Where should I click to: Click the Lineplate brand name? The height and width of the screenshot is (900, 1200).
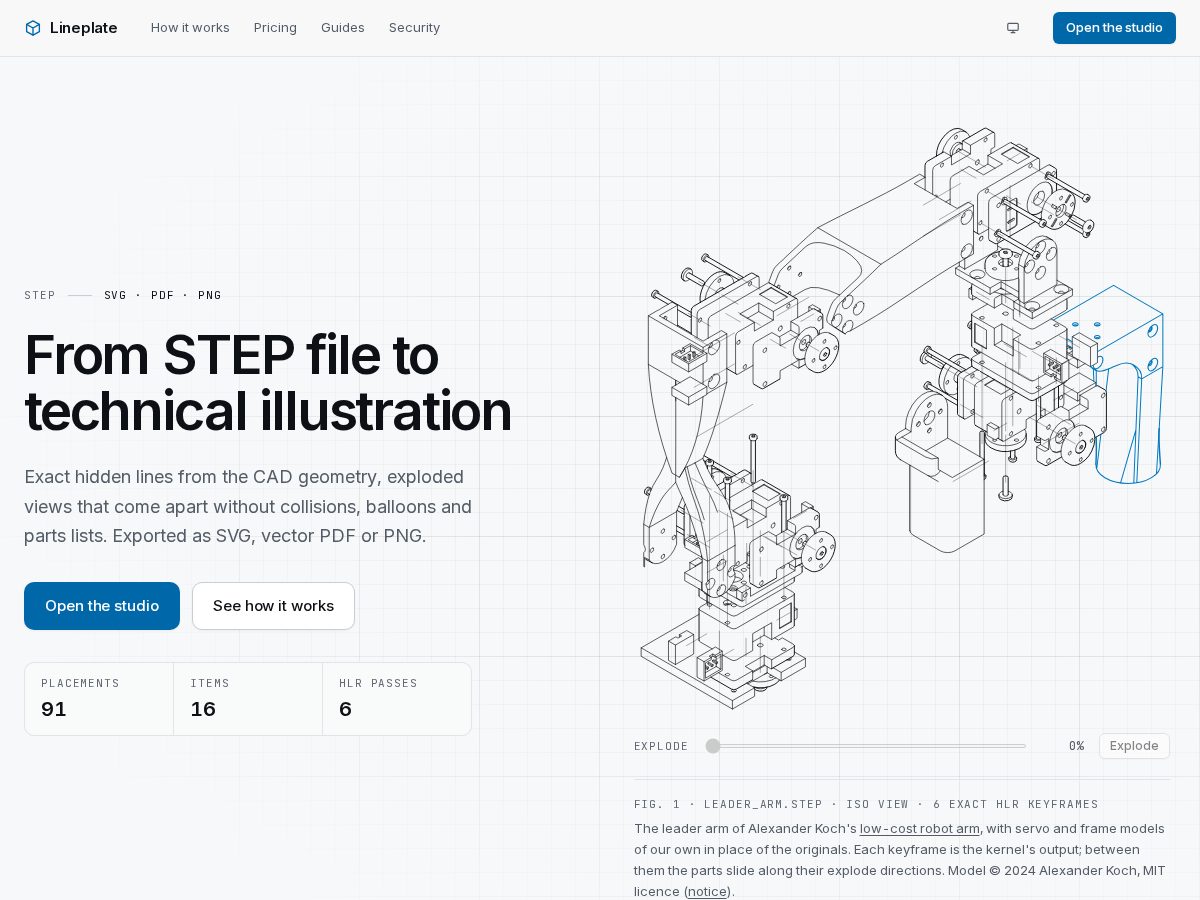click(x=84, y=28)
